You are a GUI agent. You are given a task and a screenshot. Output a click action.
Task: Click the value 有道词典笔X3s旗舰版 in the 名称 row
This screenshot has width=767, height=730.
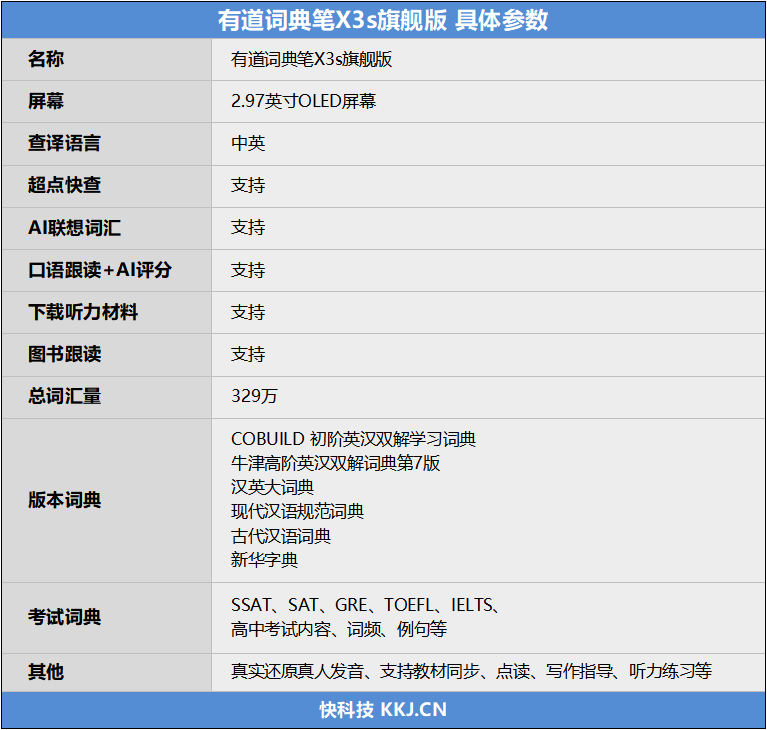point(312,60)
